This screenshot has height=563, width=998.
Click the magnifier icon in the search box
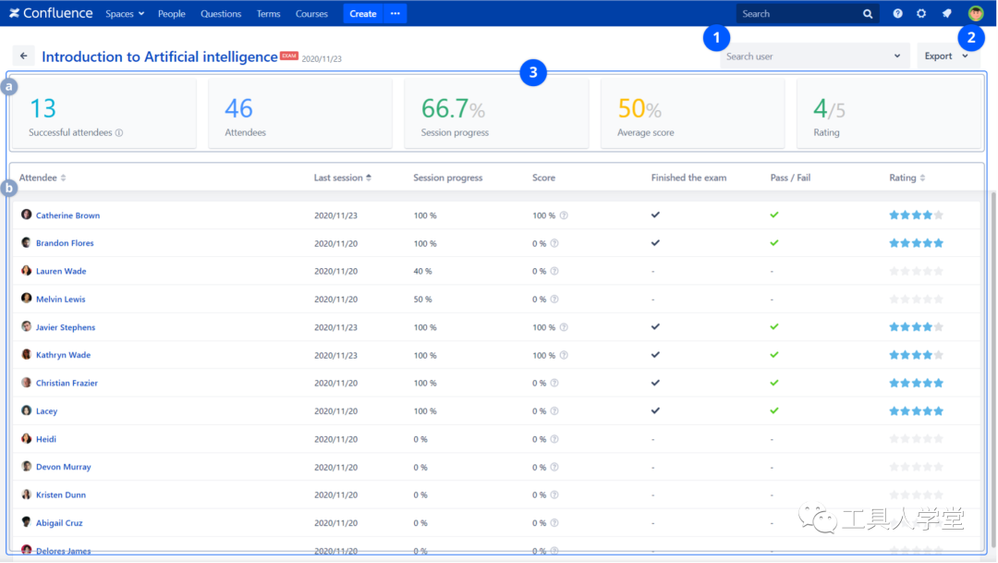coord(867,14)
